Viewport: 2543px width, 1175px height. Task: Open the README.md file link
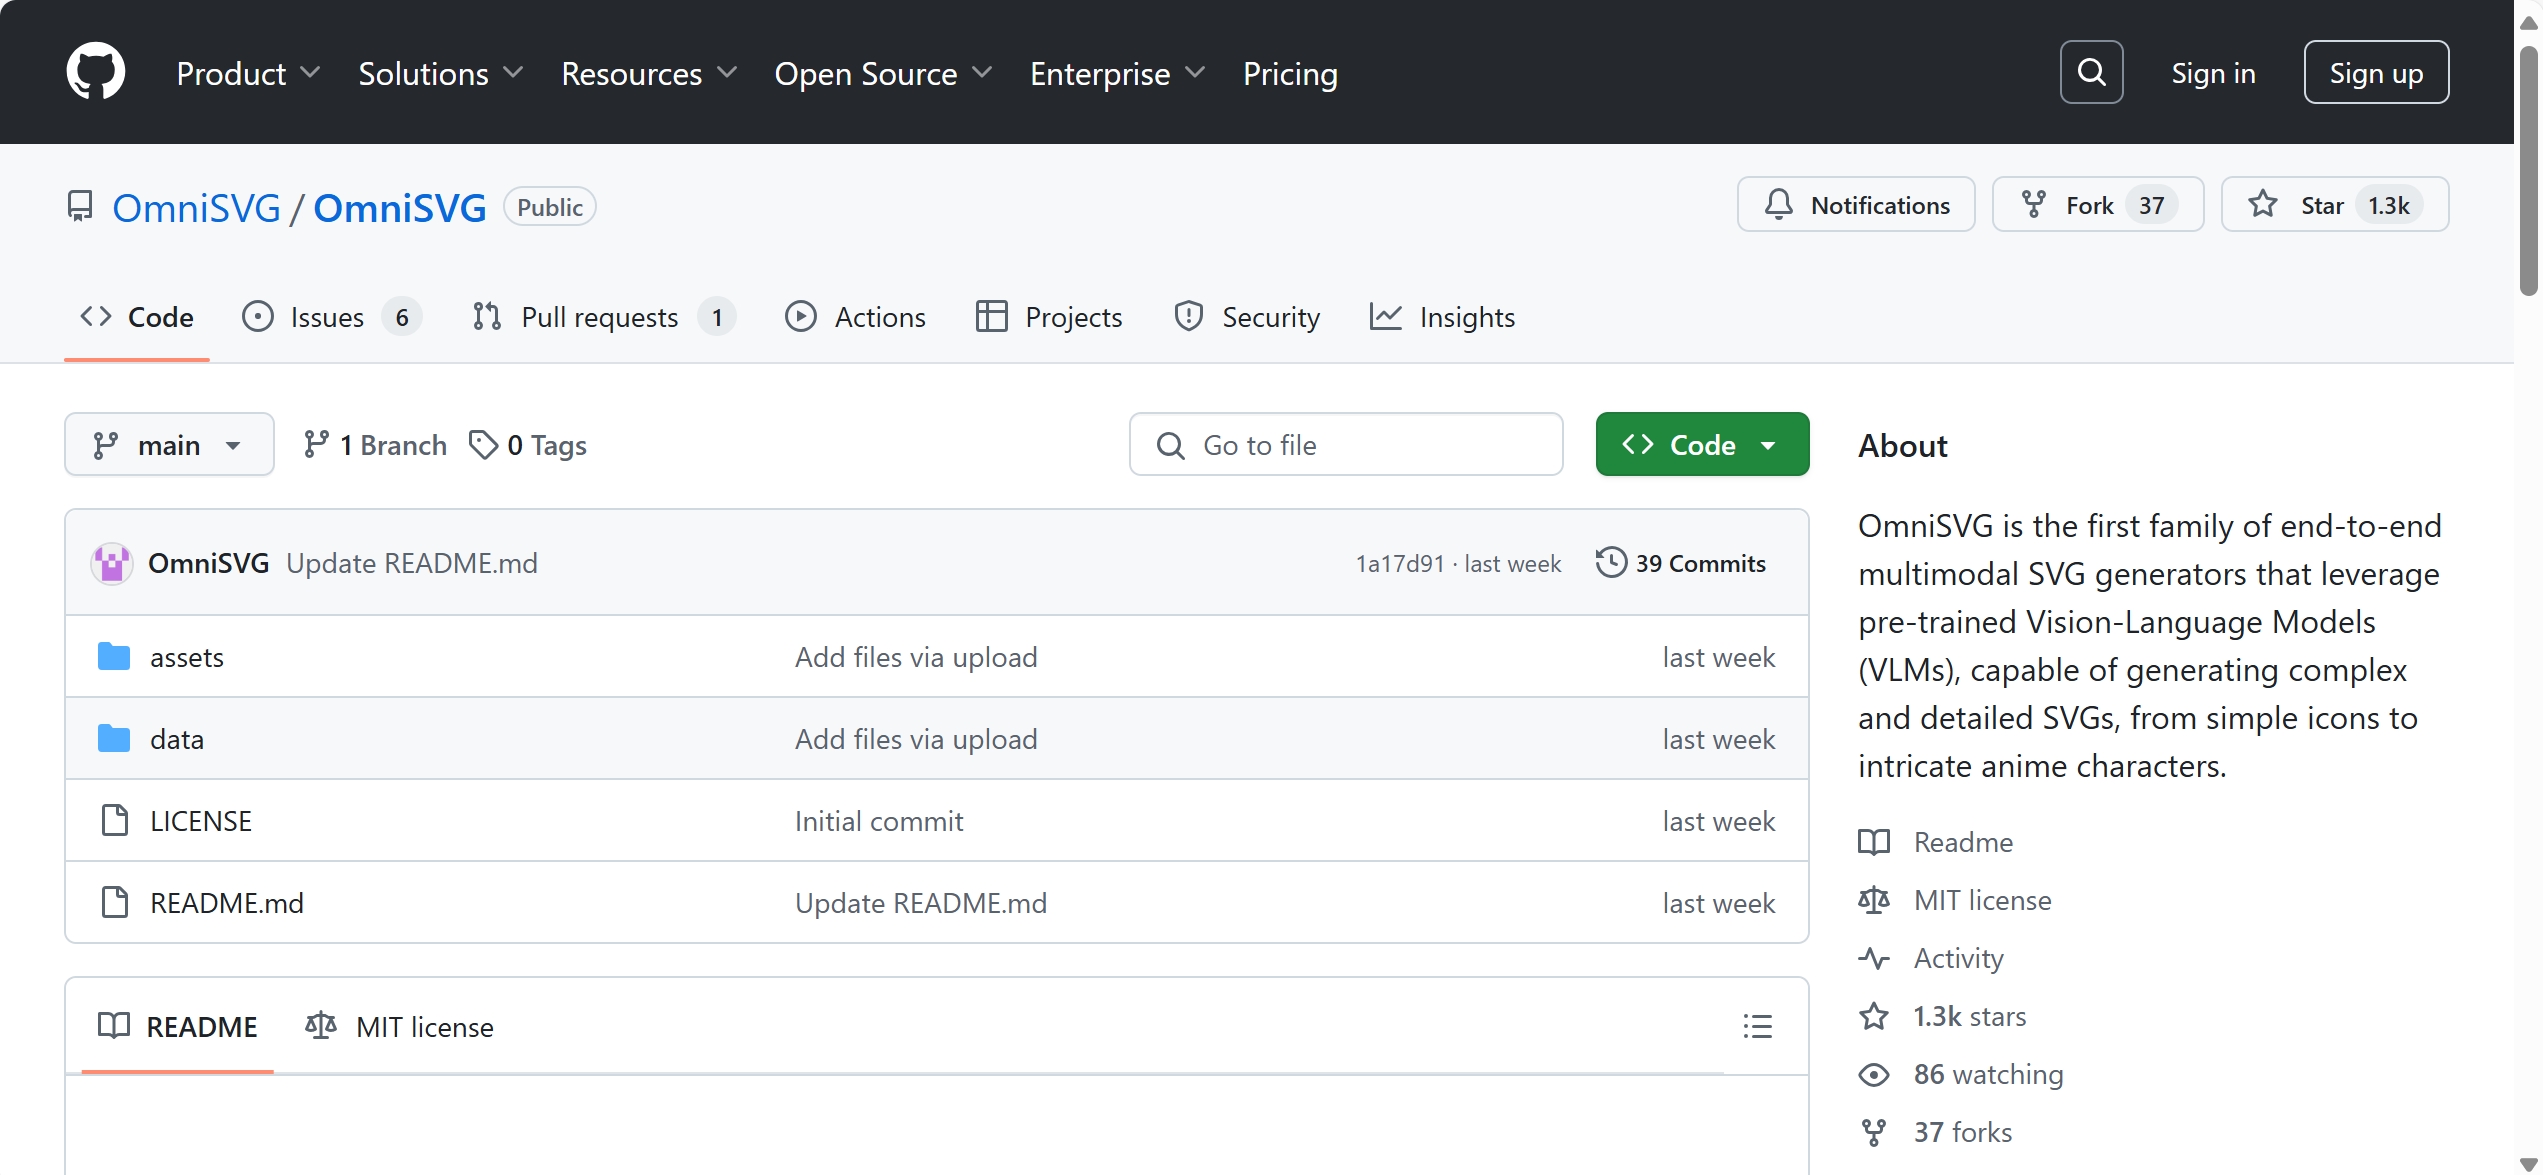pyautogui.click(x=227, y=903)
